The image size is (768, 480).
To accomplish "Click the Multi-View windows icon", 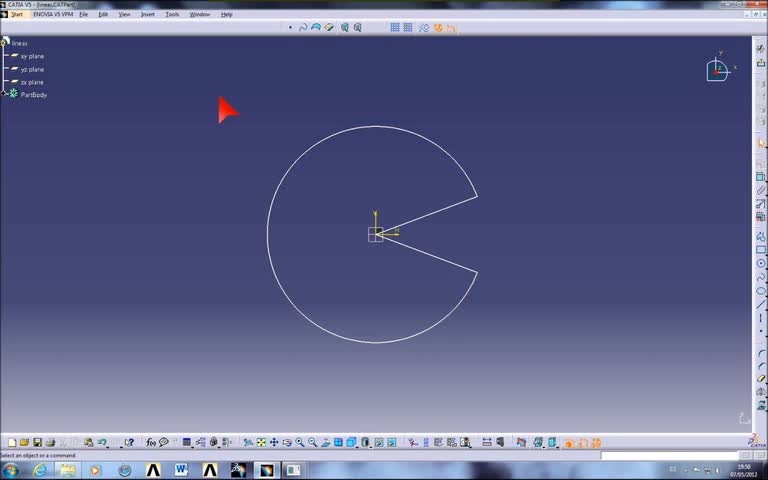I will 338,443.
